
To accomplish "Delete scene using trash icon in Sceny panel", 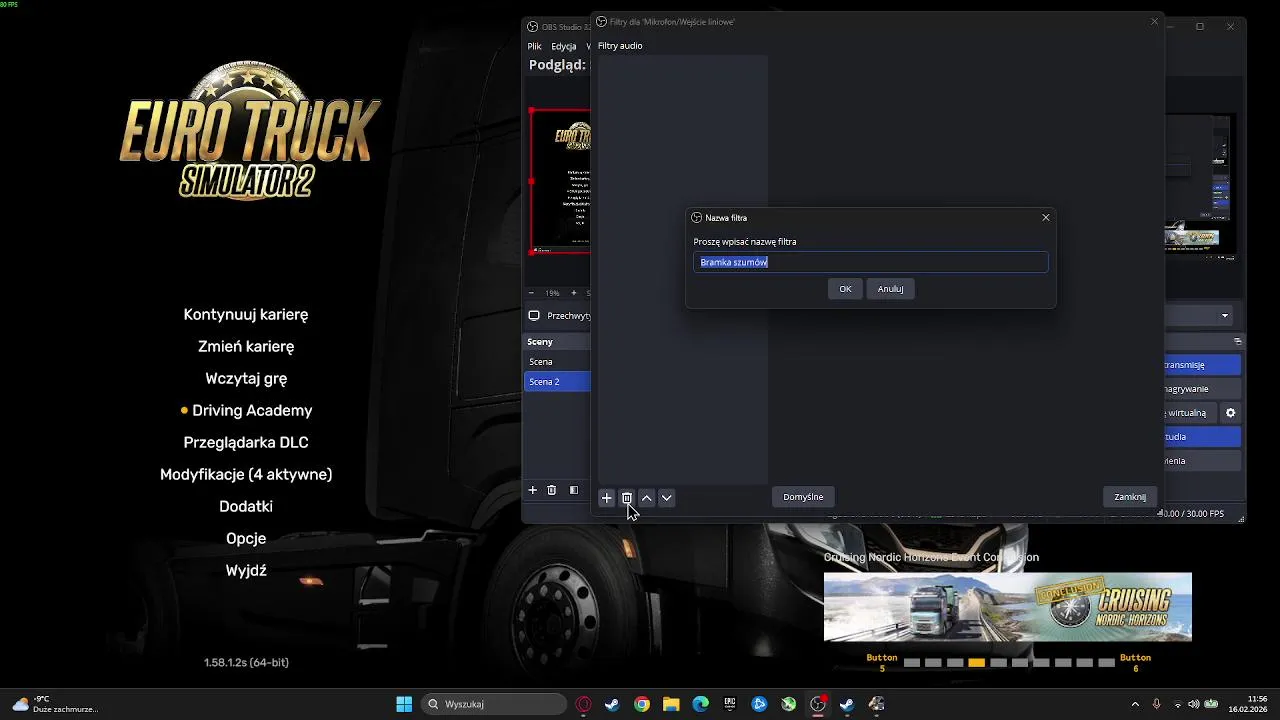I will point(551,490).
